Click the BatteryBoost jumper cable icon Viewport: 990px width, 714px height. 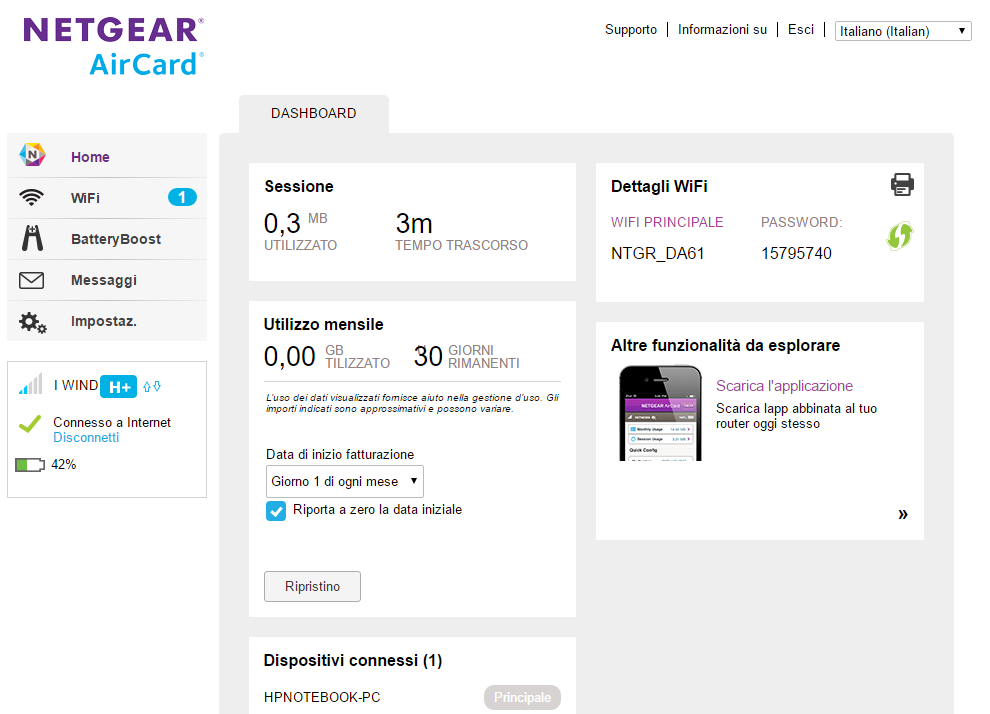[32, 238]
